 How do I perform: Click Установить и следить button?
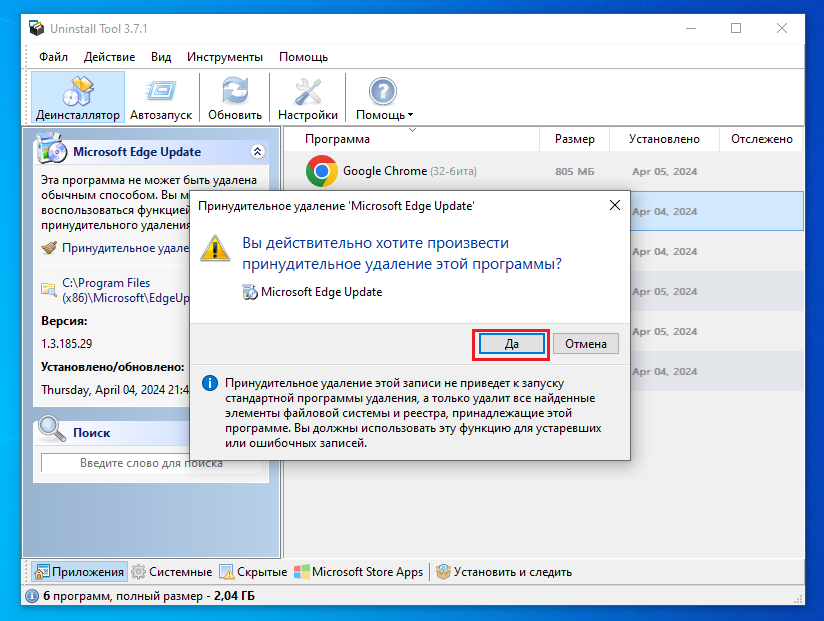504,572
